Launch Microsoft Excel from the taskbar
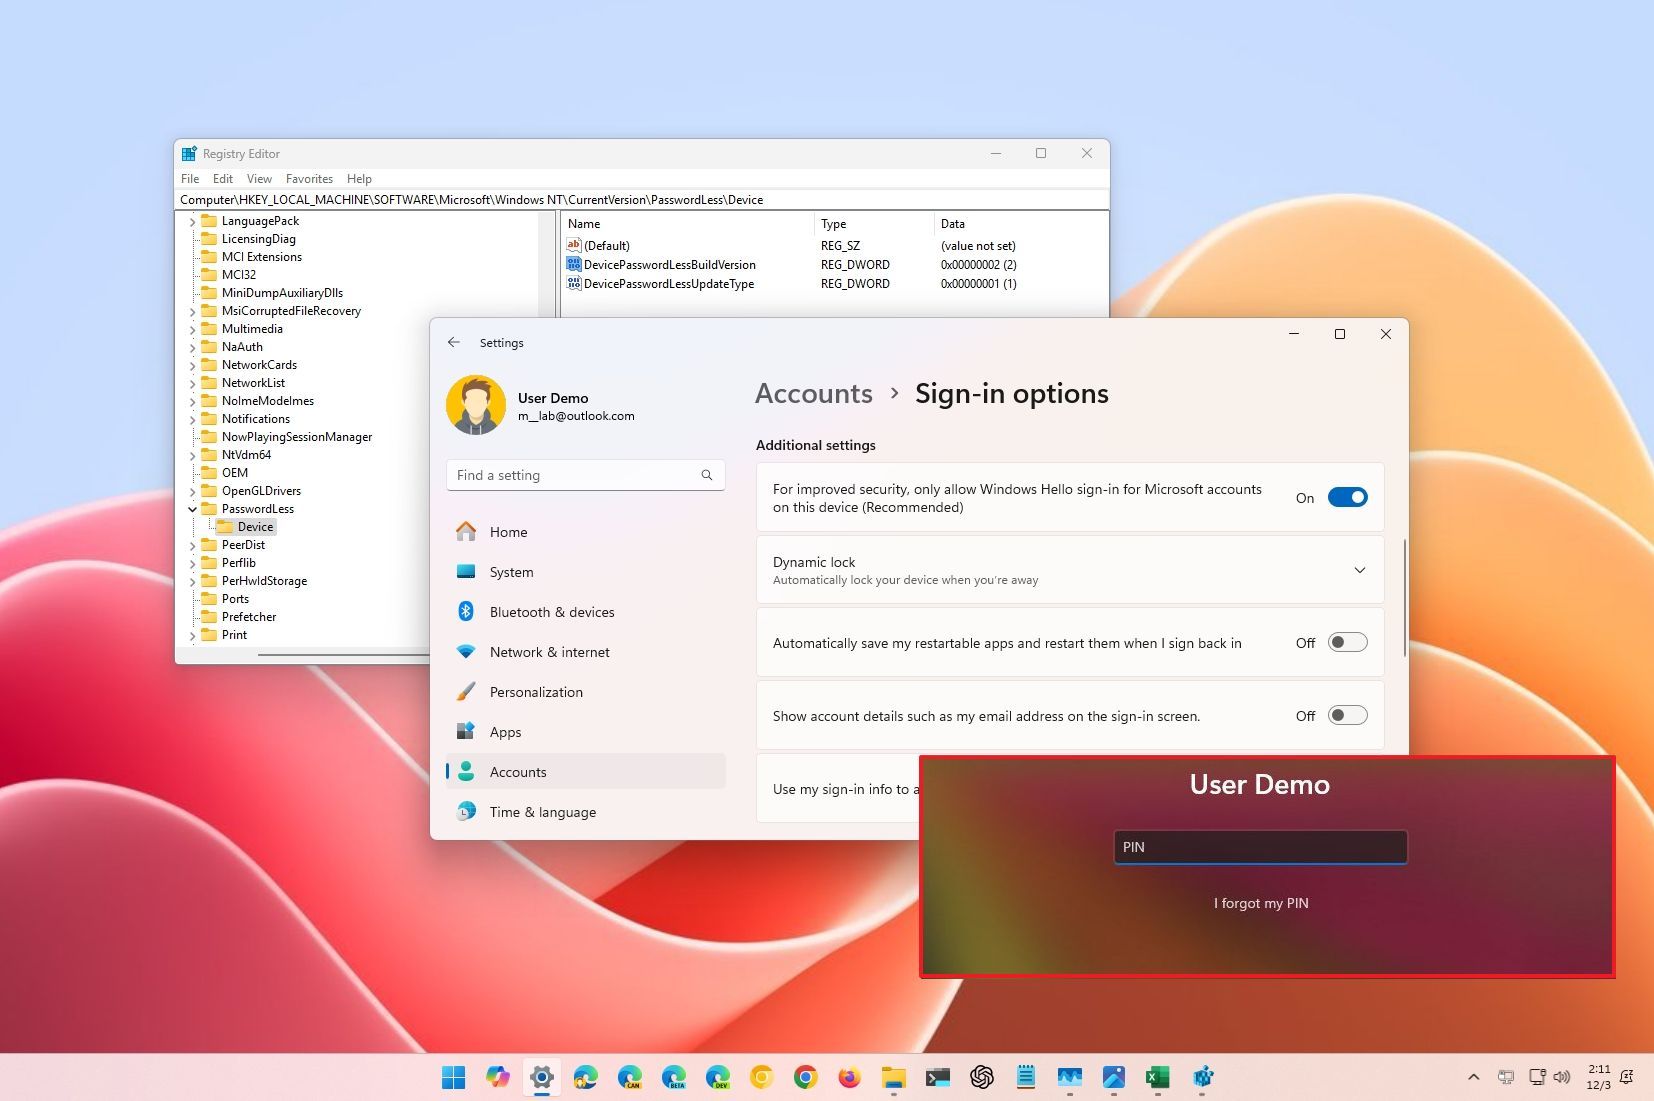 pyautogui.click(x=1159, y=1077)
